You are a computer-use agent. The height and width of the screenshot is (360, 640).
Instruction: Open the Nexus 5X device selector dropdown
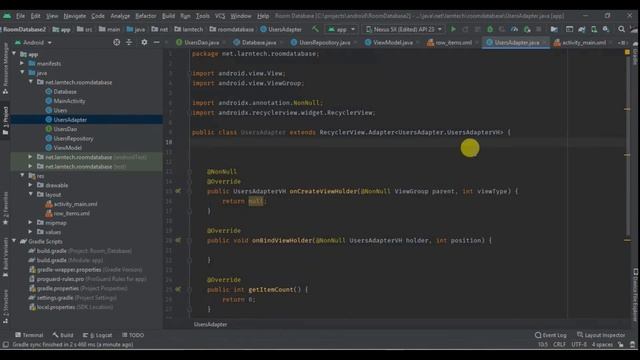(x=403, y=29)
